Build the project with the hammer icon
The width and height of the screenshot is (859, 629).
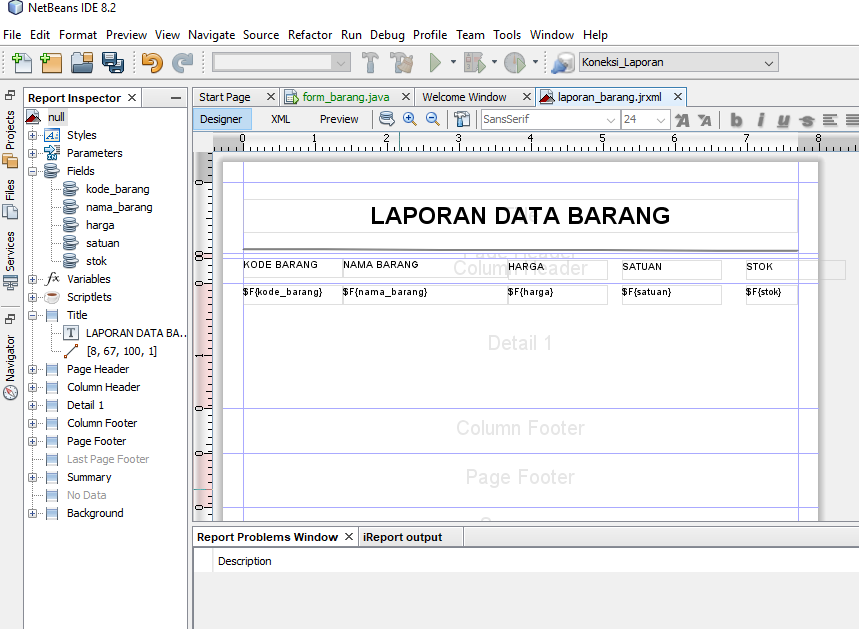click(x=372, y=62)
